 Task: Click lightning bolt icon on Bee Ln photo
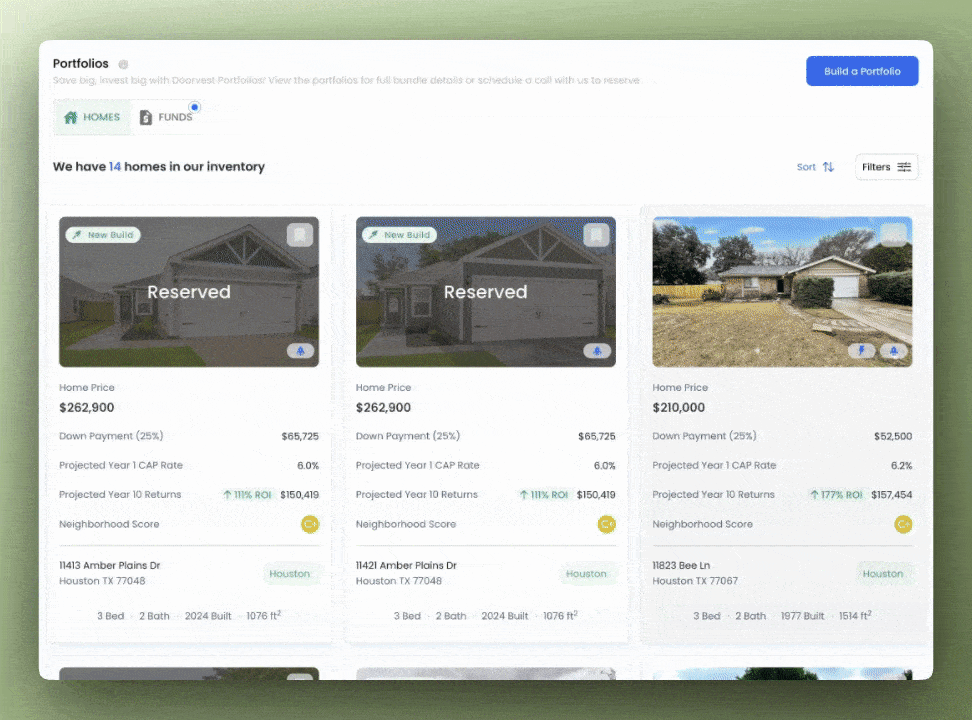pos(861,351)
